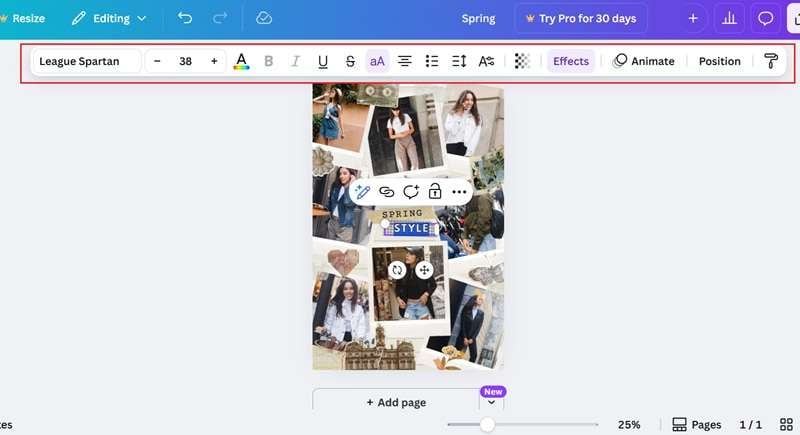The height and width of the screenshot is (435, 800).
Task: Add a comment from floating toolbar
Action: [411, 192]
